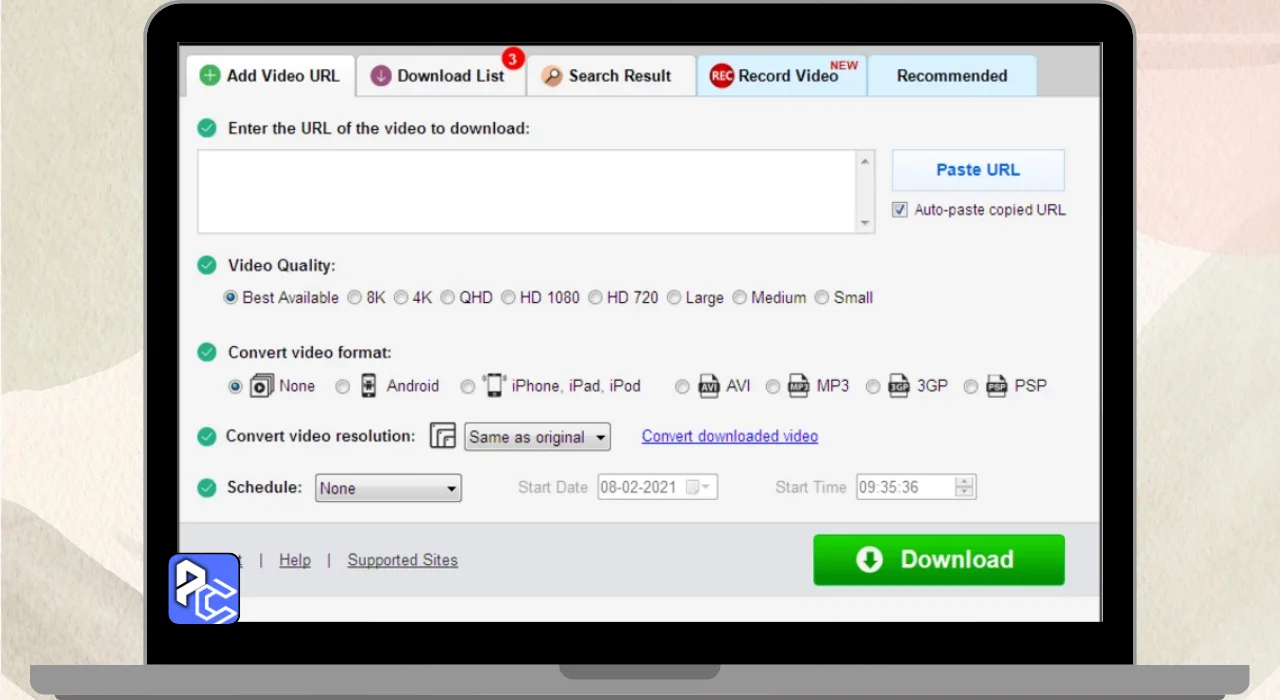Image resolution: width=1280 pixels, height=700 pixels.
Task: Click the Start Time spinner arrows
Action: tap(965, 487)
